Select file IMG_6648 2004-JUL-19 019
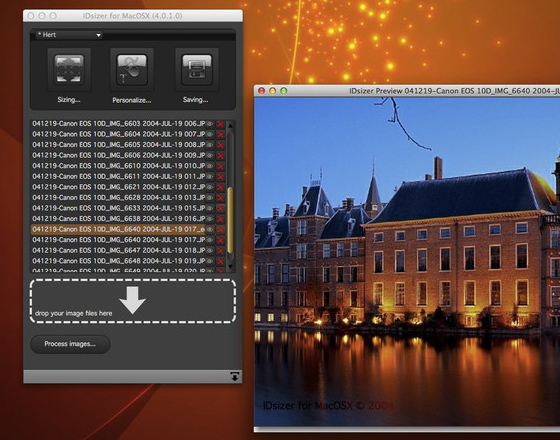This screenshot has width=560, height=440. [119, 261]
